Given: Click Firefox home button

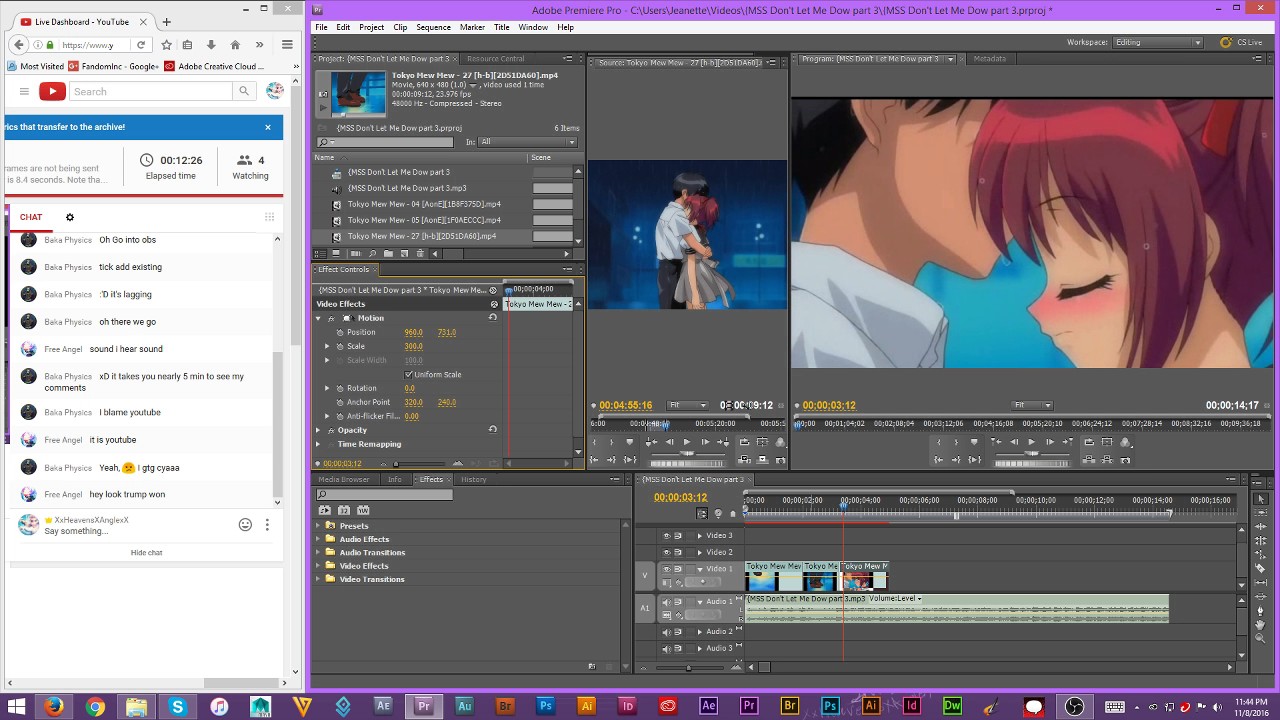Looking at the screenshot, I should tap(235, 45).
